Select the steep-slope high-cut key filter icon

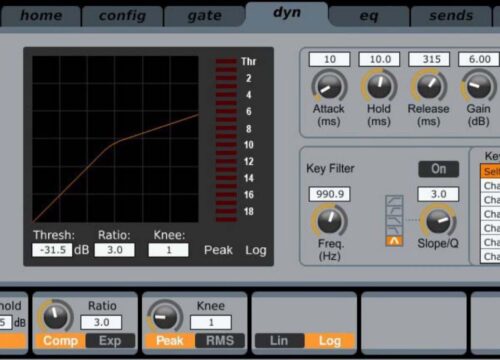(394, 230)
